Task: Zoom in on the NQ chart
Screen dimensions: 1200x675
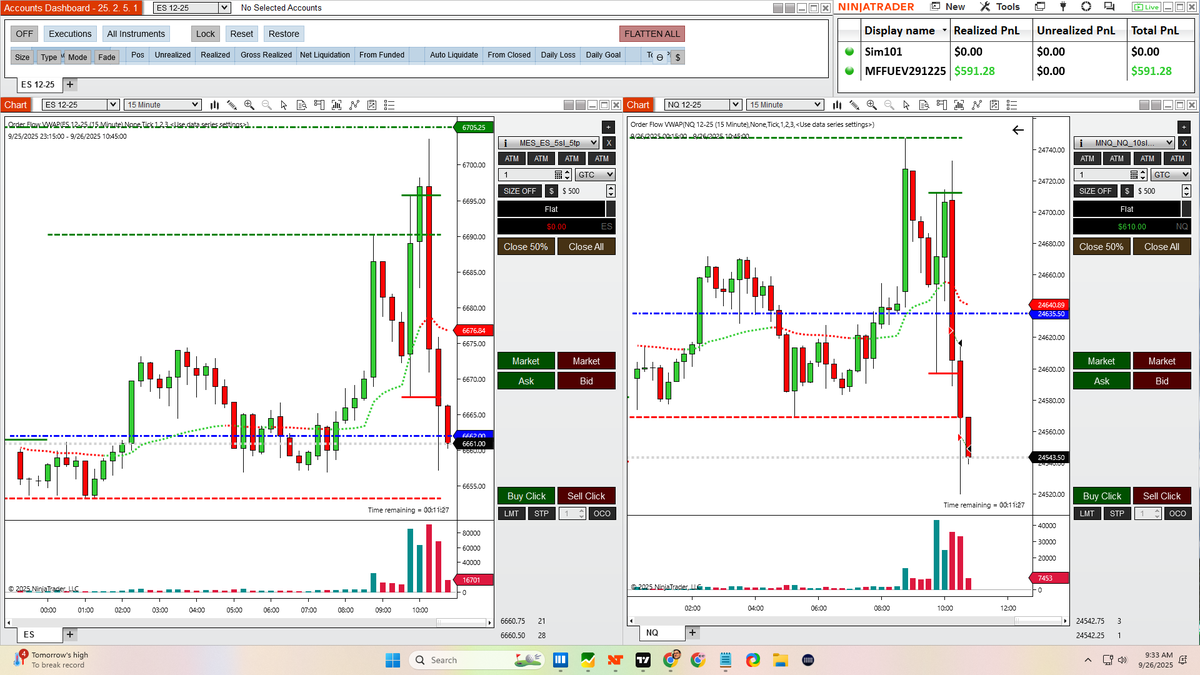Action: pyautogui.click(x=871, y=105)
